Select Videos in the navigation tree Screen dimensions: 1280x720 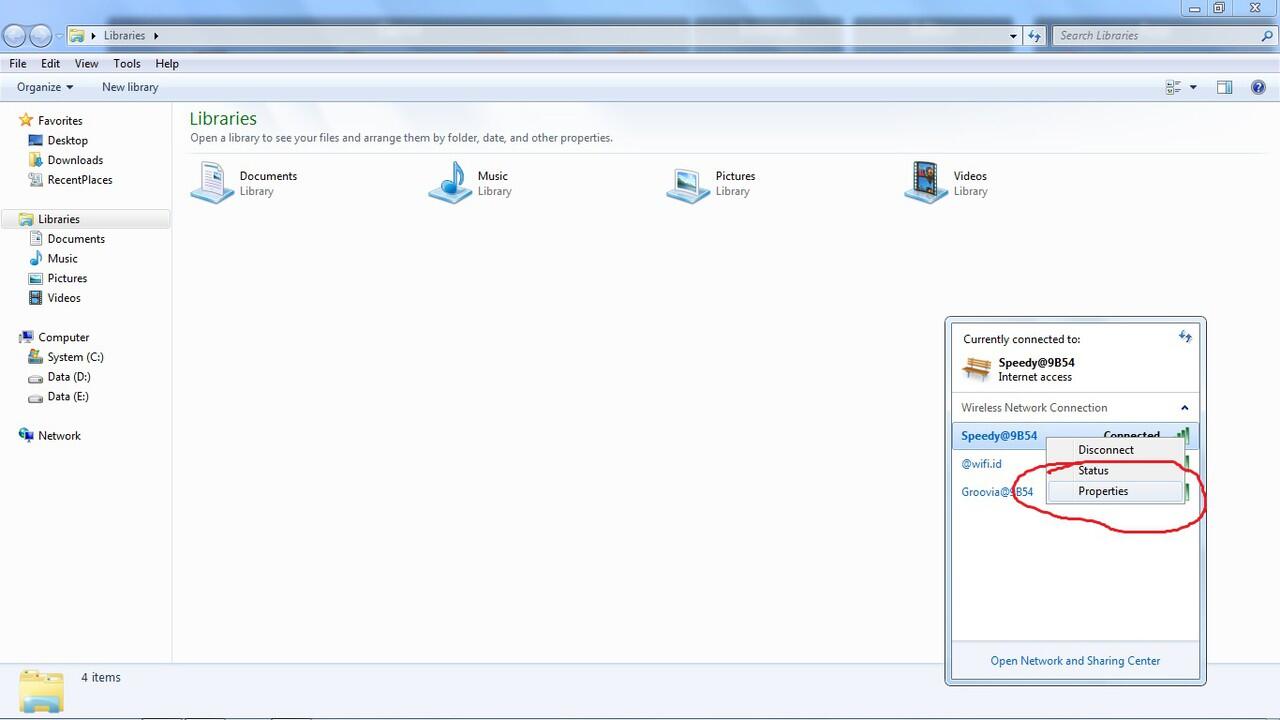point(64,298)
